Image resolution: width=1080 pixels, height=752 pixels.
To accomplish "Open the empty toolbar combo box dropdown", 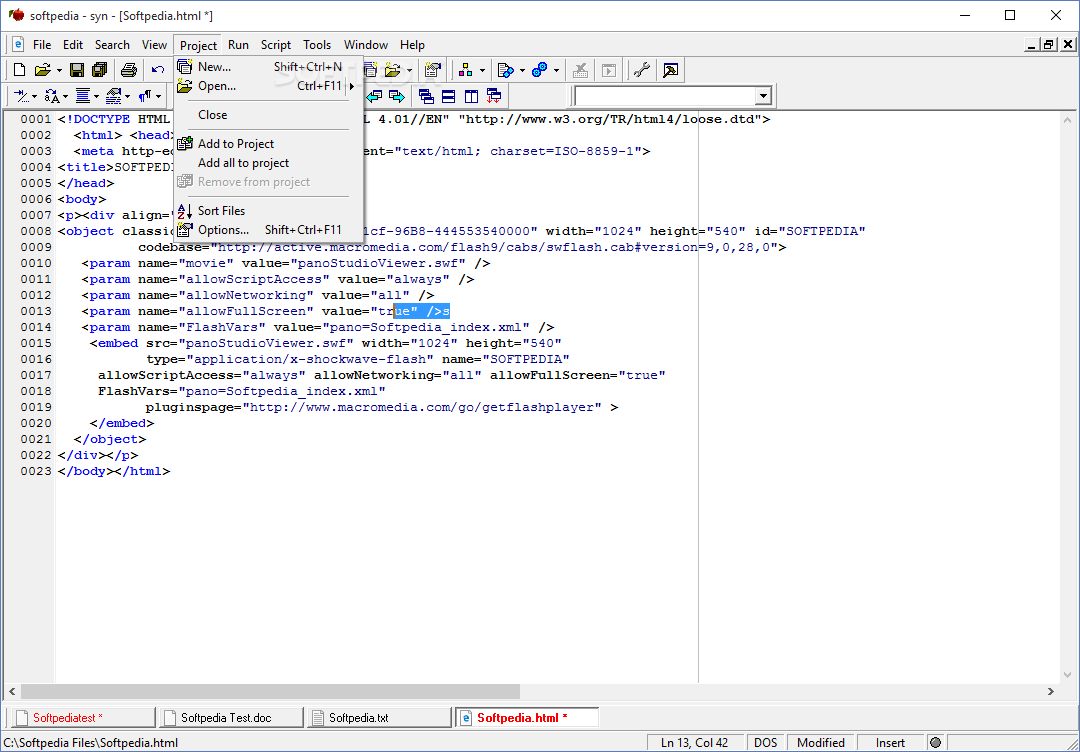I will (x=762, y=96).
